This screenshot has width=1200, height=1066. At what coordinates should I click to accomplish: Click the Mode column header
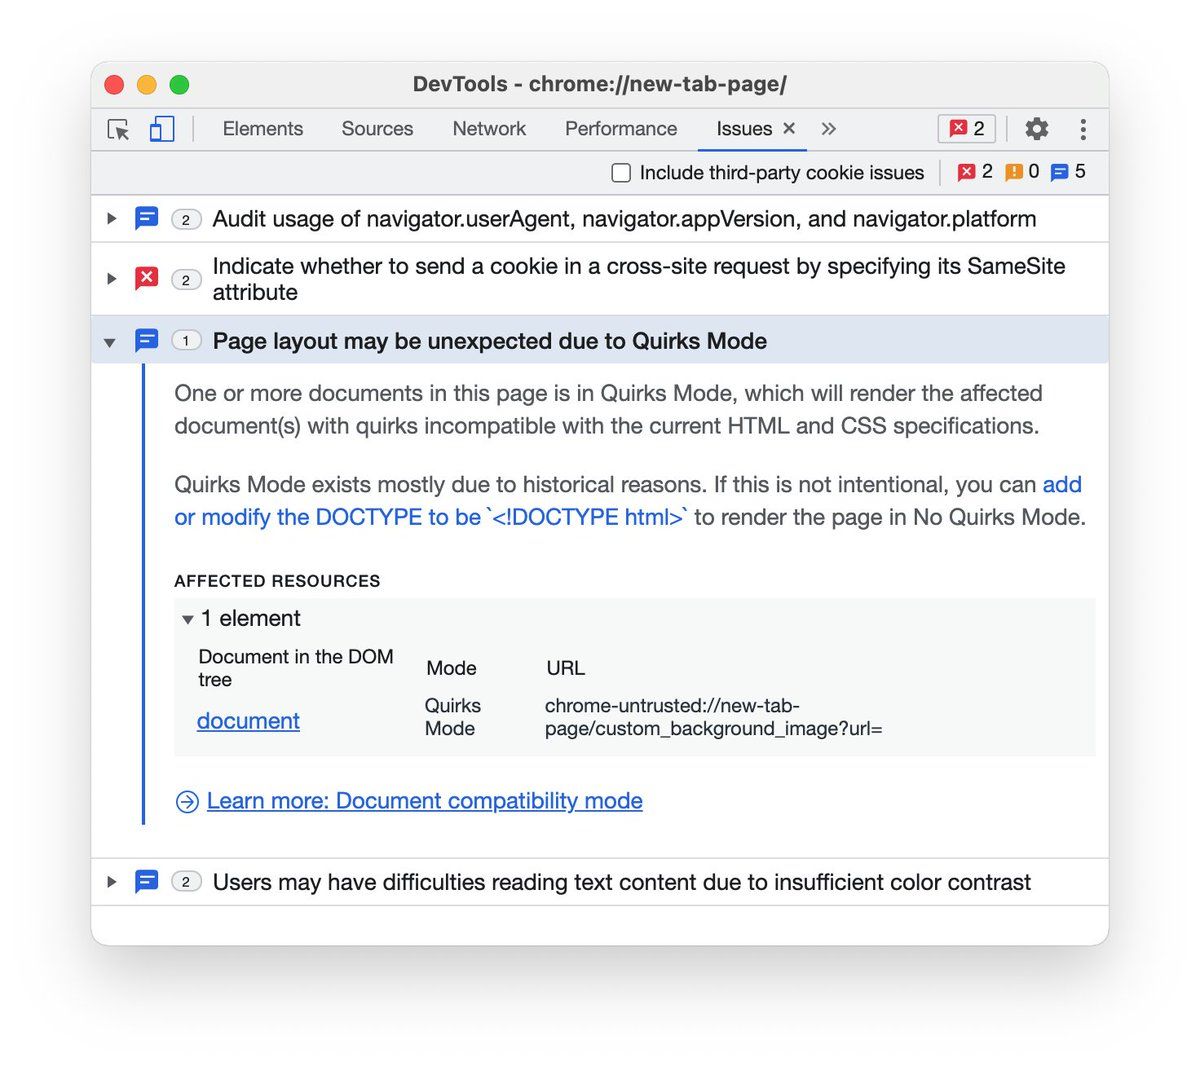pos(451,668)
